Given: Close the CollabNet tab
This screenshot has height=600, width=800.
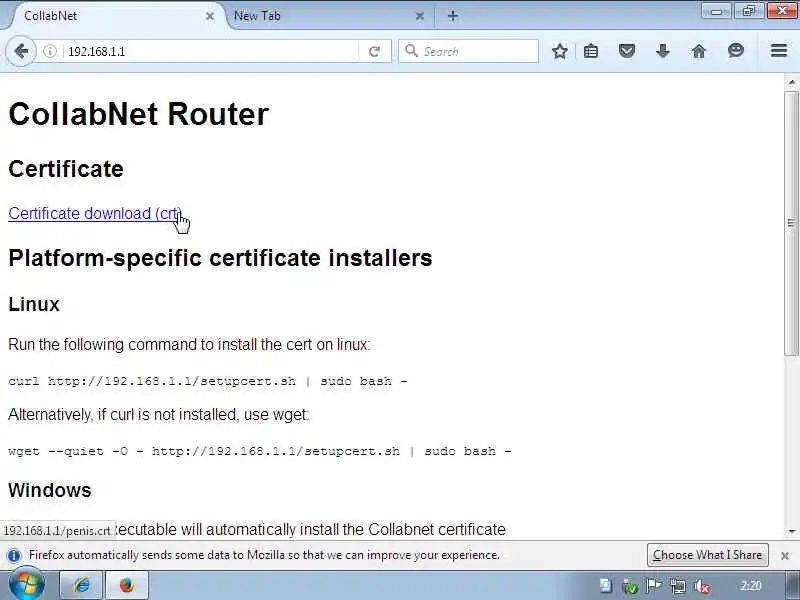Looking at the screenshot, I should tap(210, 16).
